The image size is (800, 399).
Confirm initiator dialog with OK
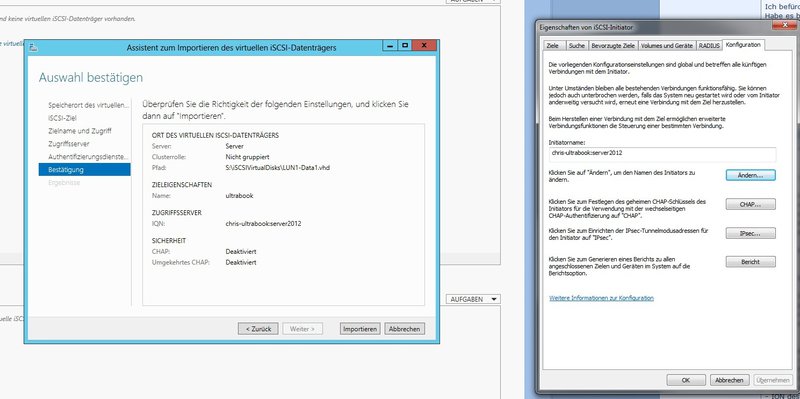(x=686, y=380)
